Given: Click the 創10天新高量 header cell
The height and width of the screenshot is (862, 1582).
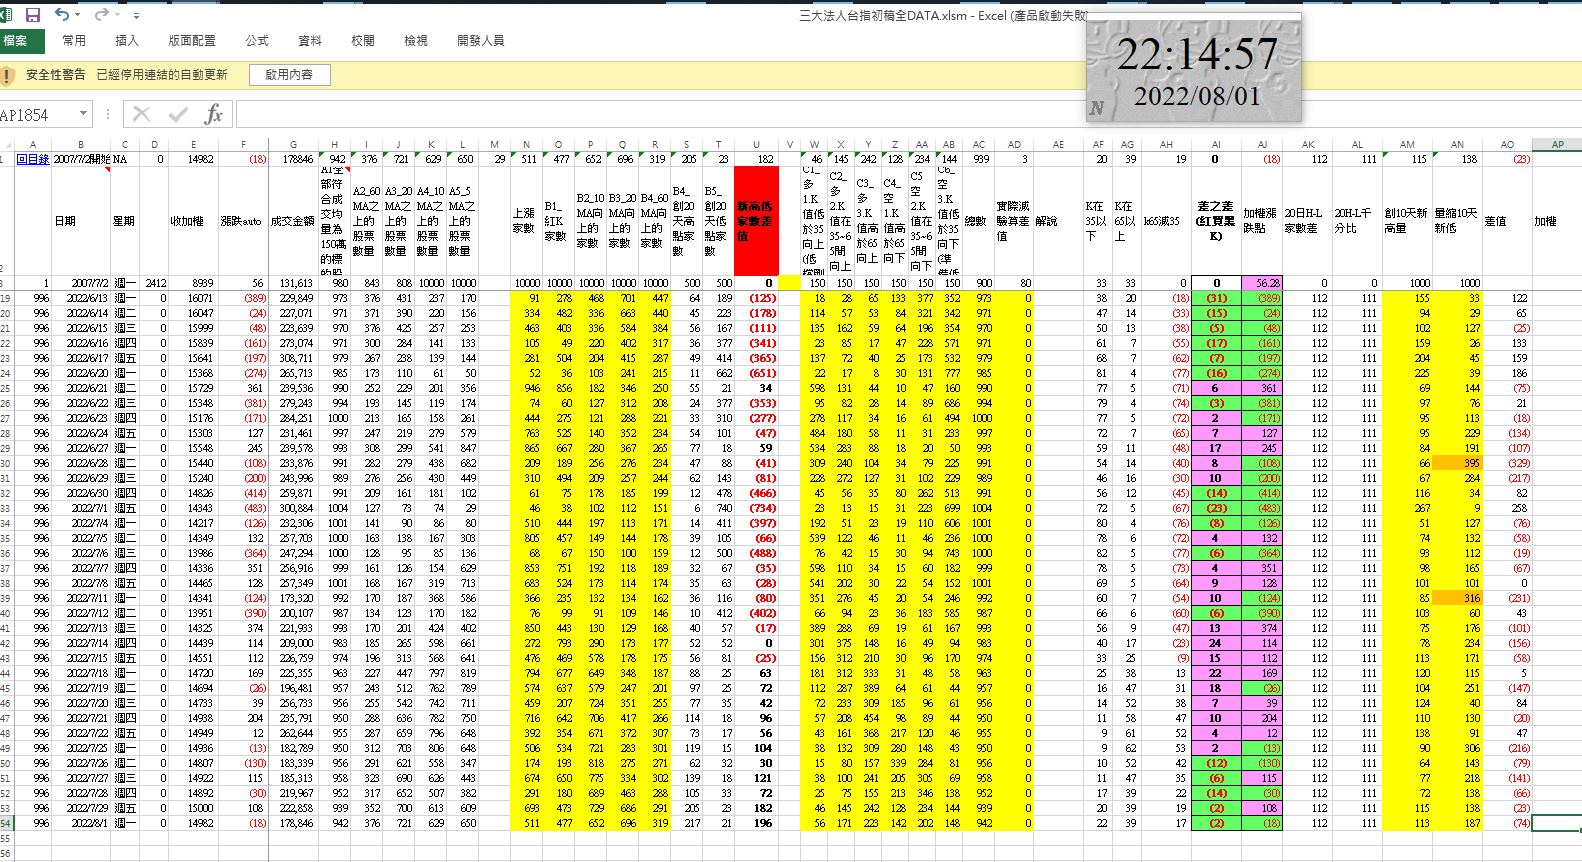Looking at the screenshot, I should coord(1407,221).
